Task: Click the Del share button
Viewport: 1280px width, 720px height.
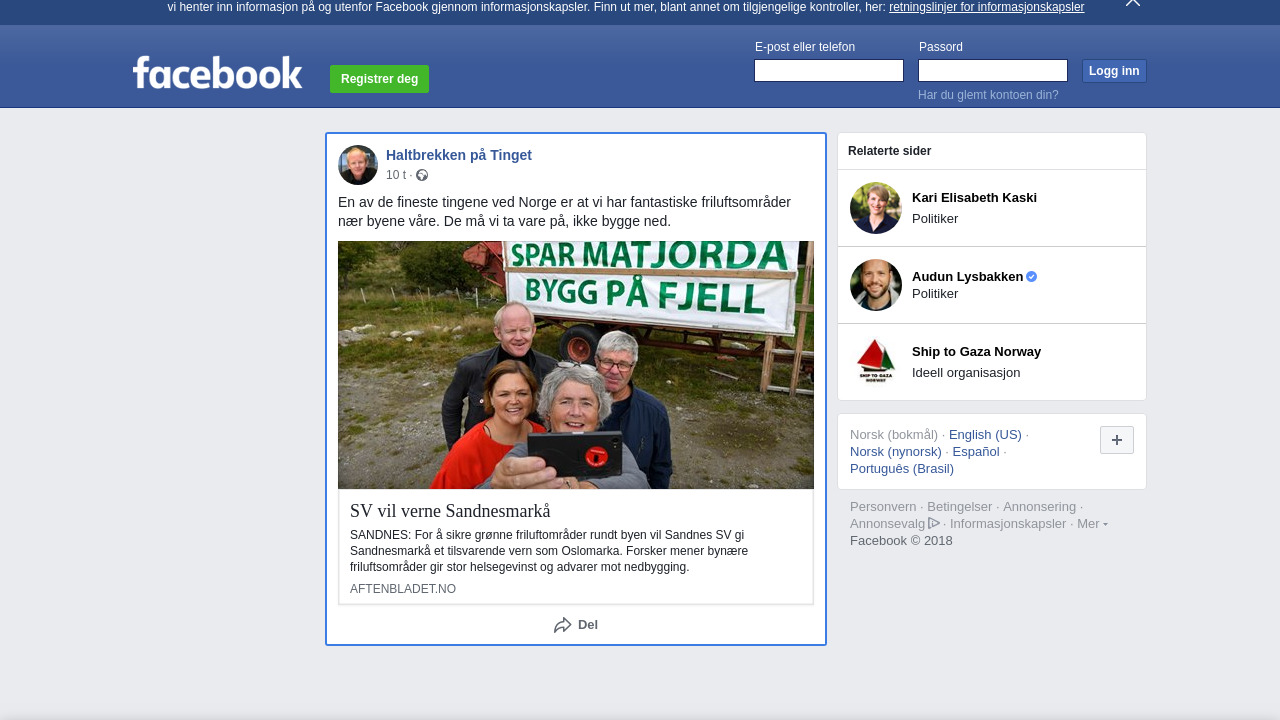Action: tap(576, 625)
